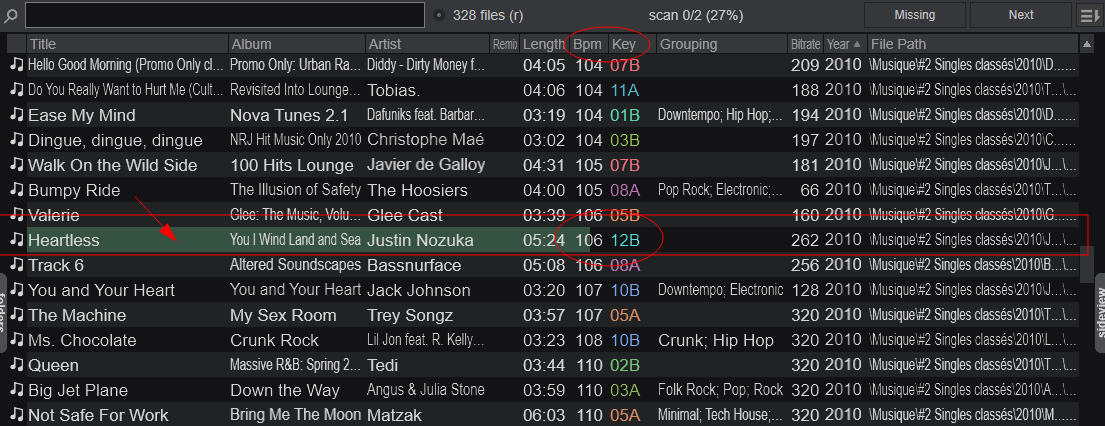The width and height of the screenshot is (1105, 426).
Task: Click music note icon for Heartless
Action: point(17,240)
